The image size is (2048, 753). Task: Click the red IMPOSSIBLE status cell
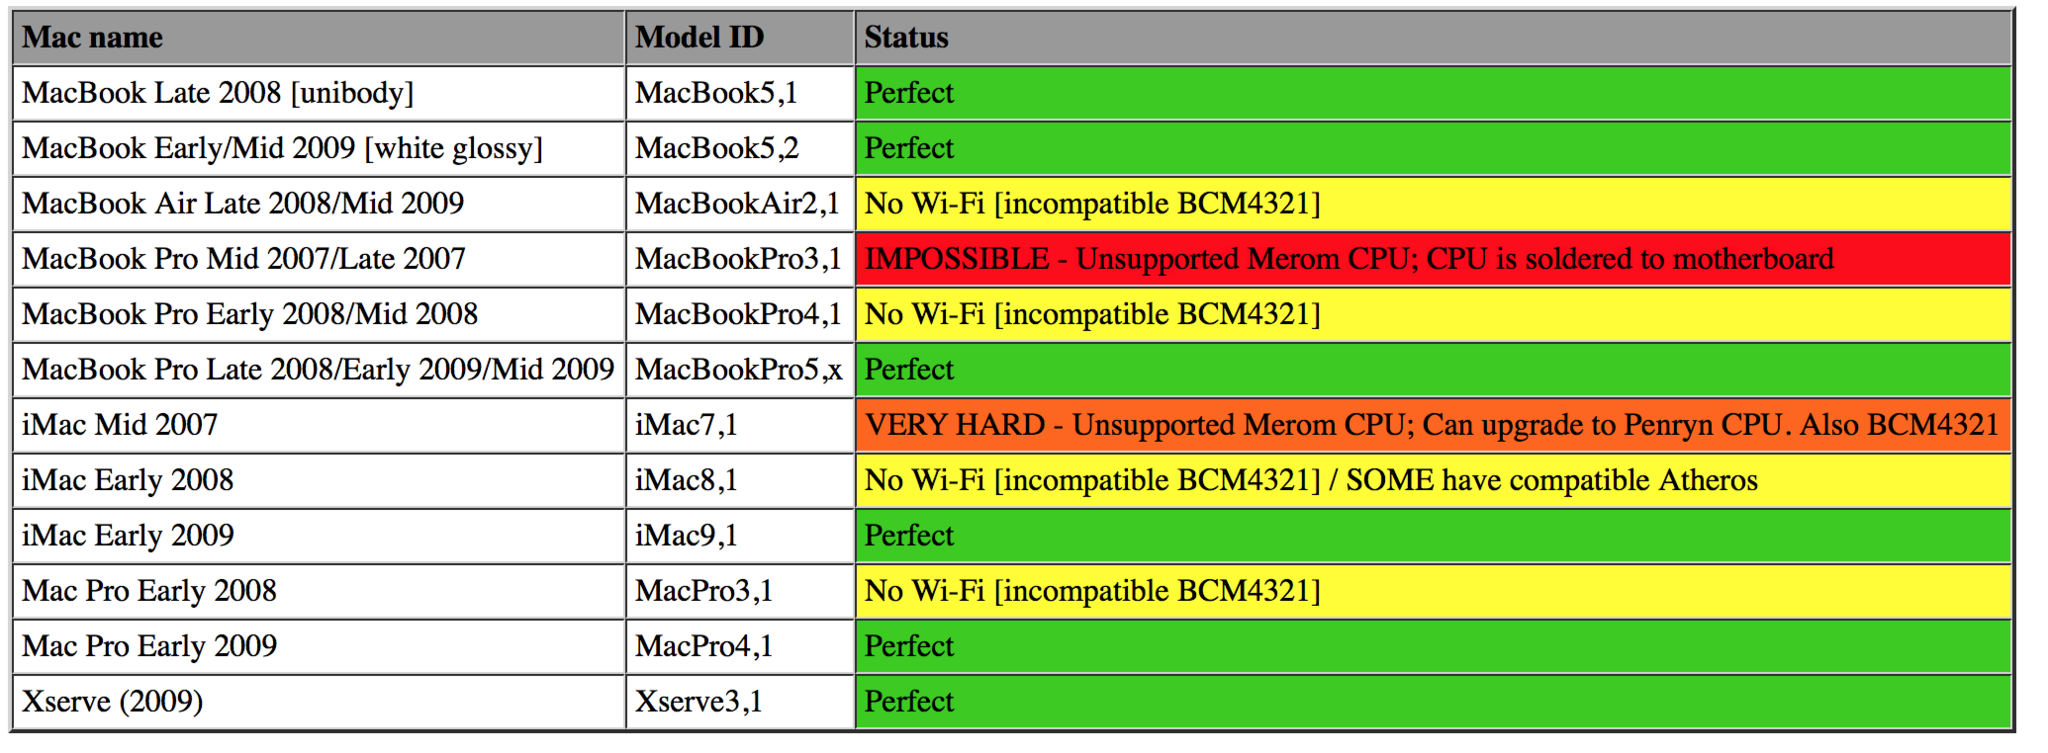1433,260
